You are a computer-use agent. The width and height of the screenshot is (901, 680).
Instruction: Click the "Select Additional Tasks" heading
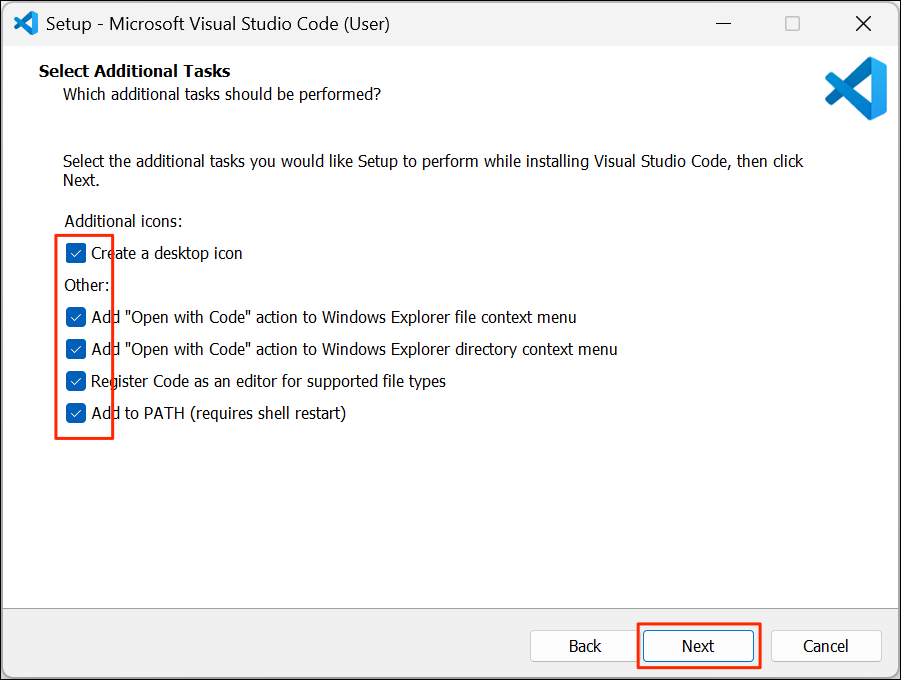(134, 71)
